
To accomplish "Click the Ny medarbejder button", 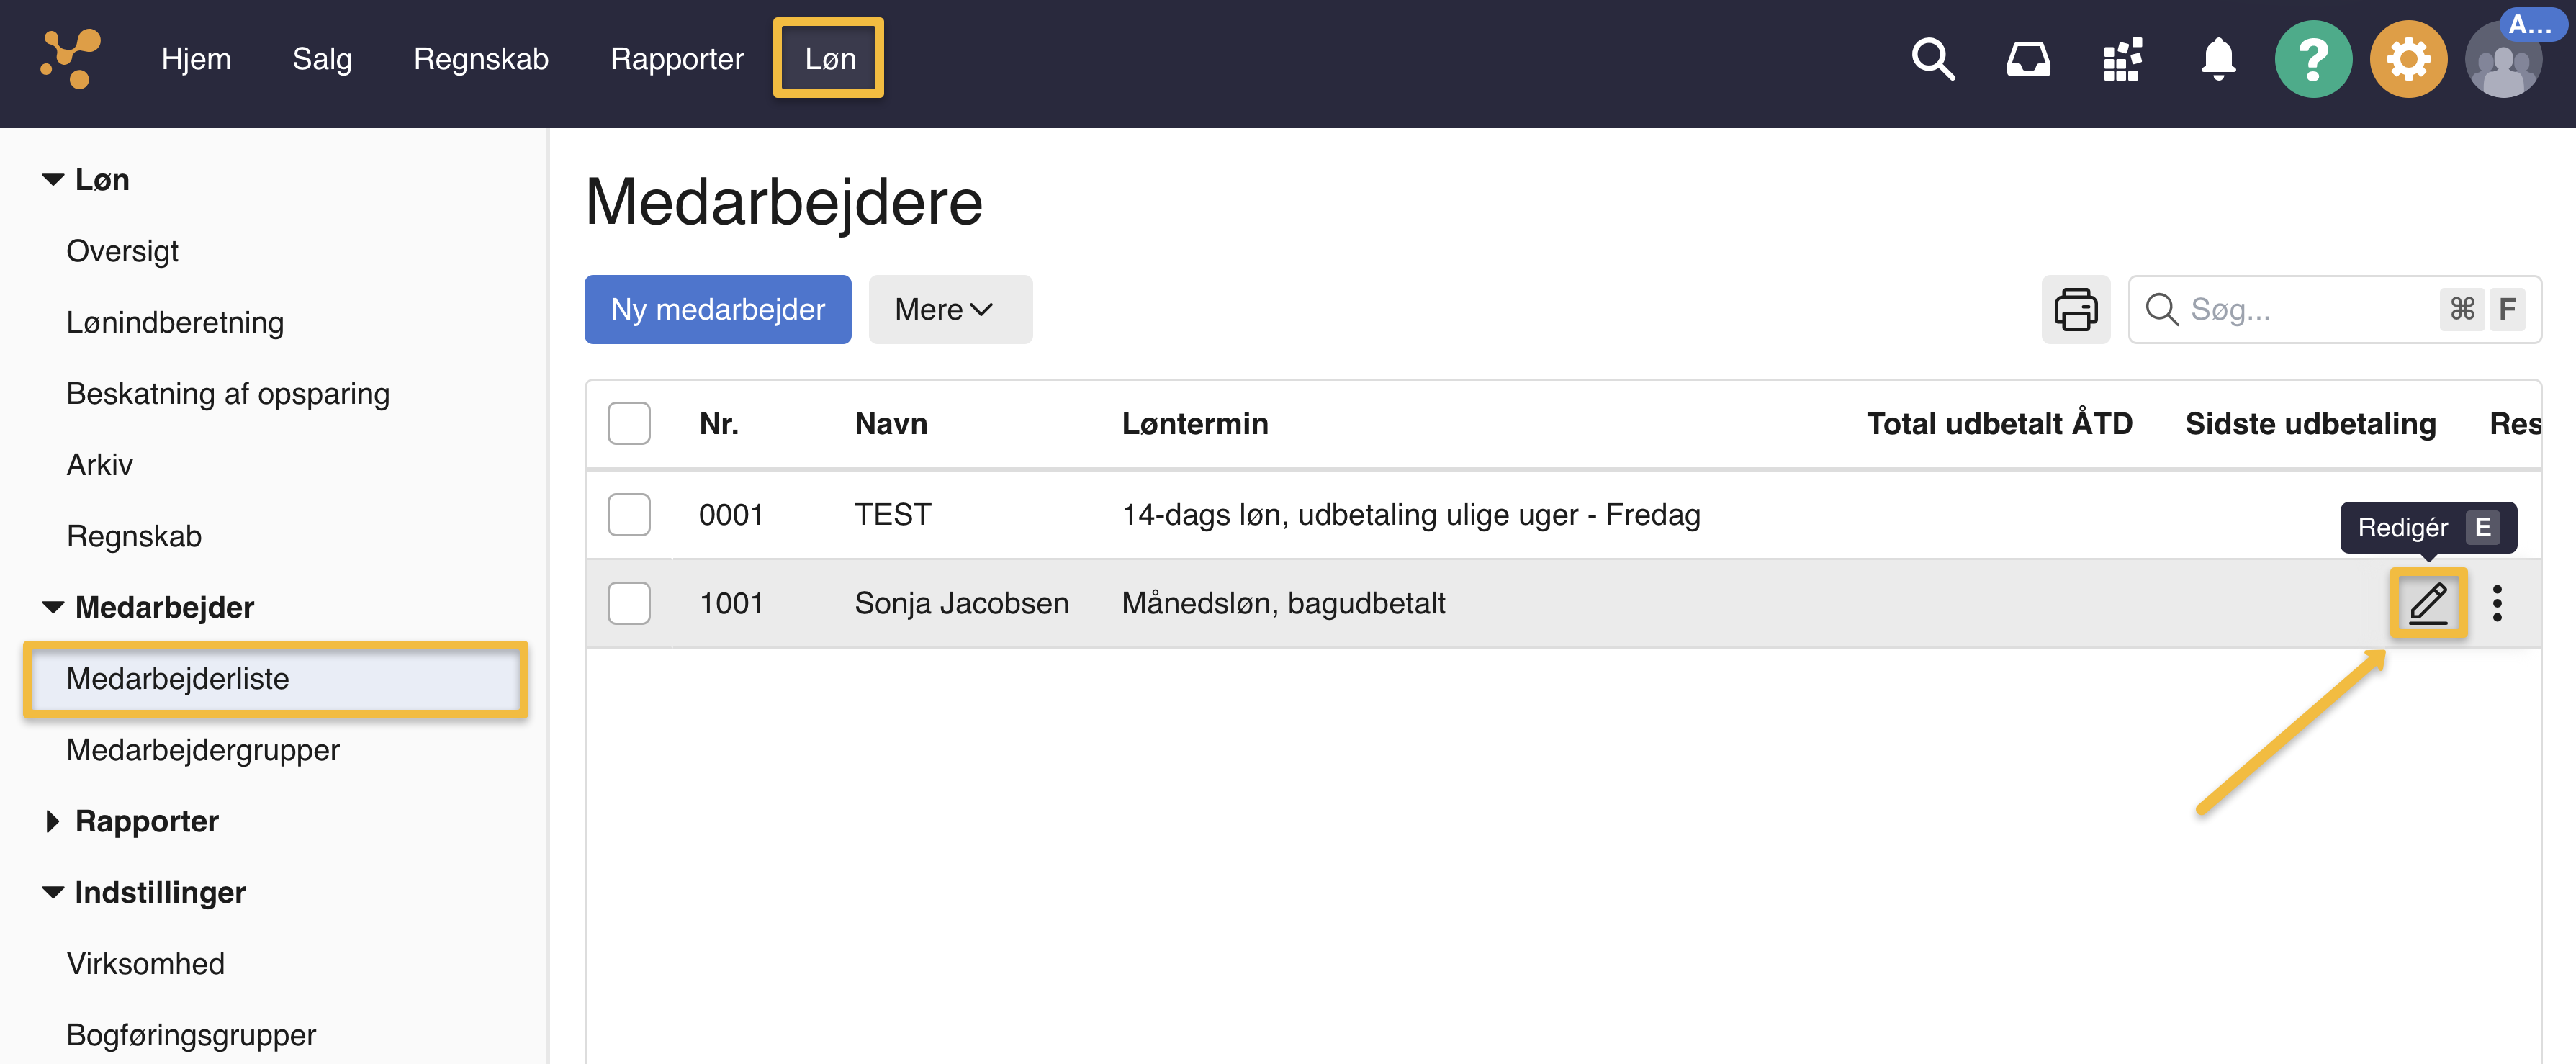I will click(x=717, y=310).
